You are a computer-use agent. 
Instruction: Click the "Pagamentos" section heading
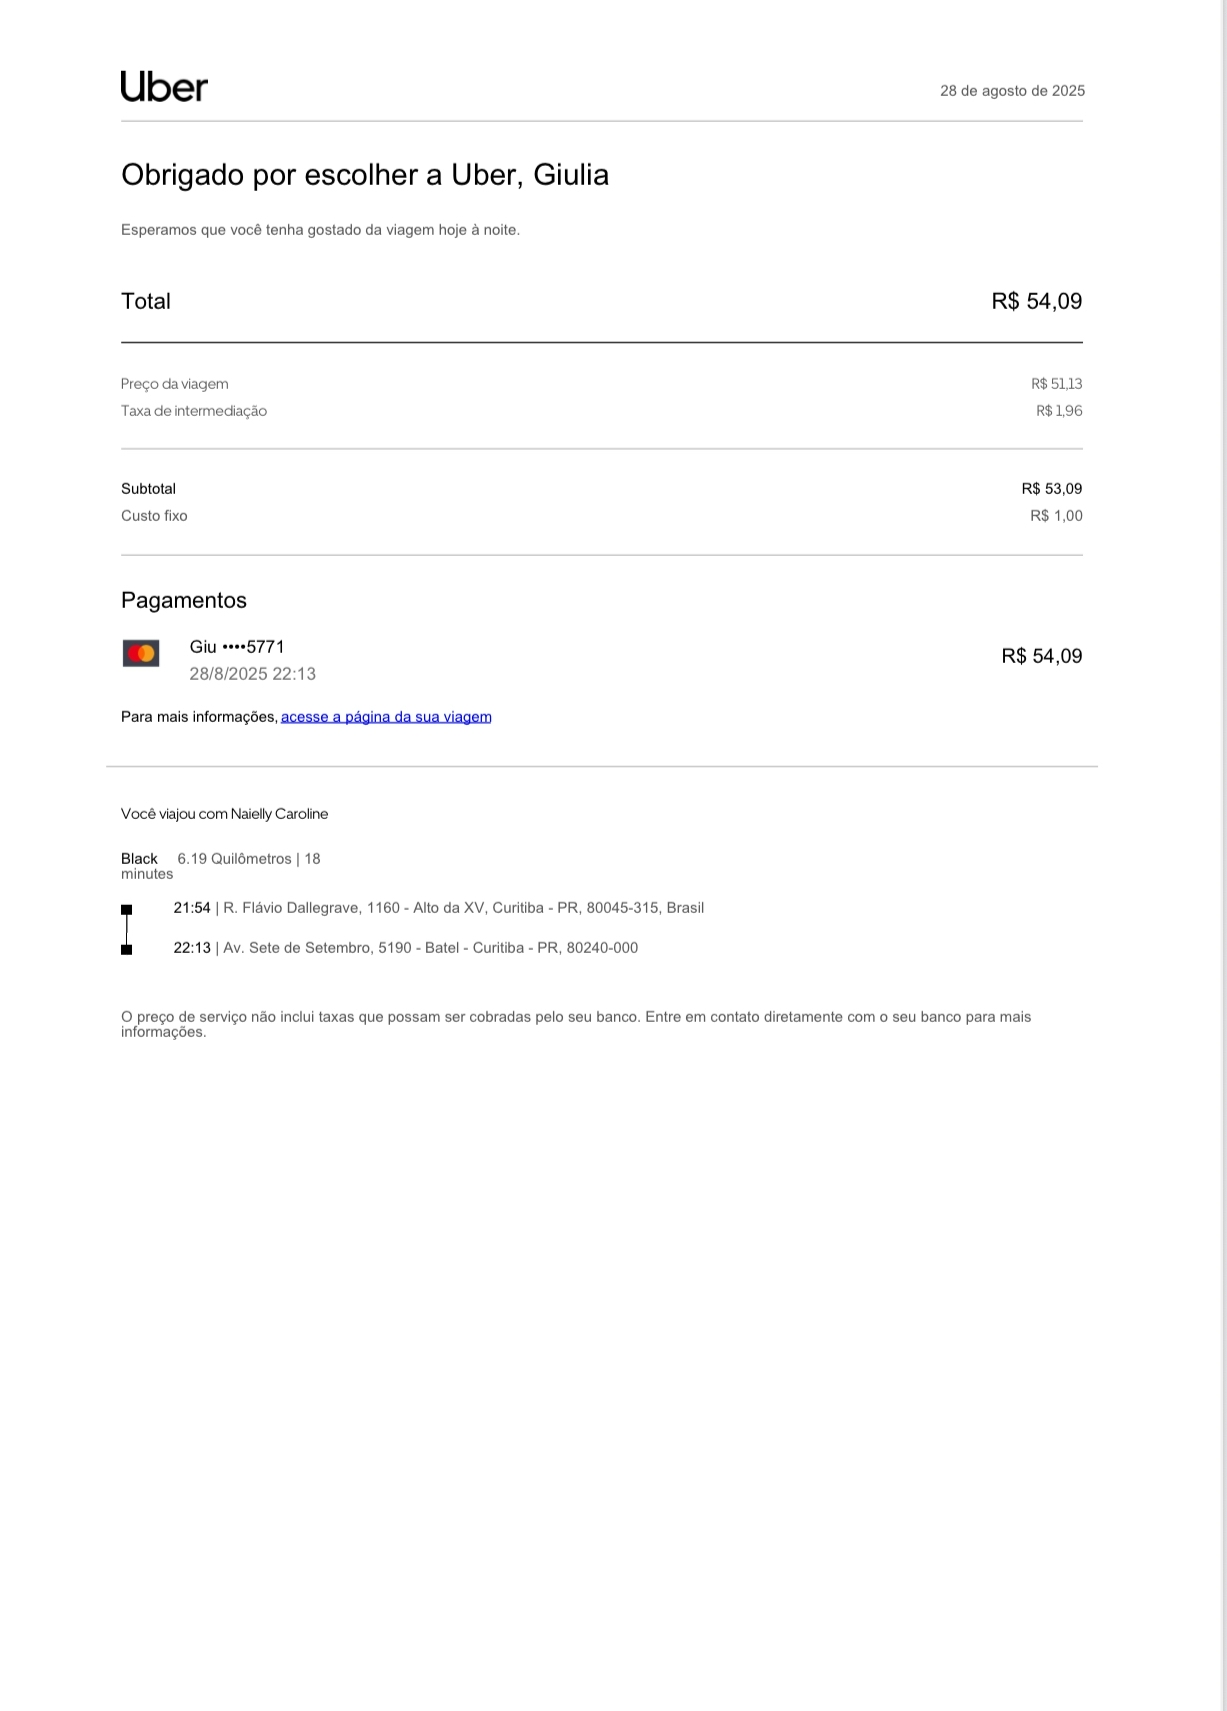click(x=184, y=600)
